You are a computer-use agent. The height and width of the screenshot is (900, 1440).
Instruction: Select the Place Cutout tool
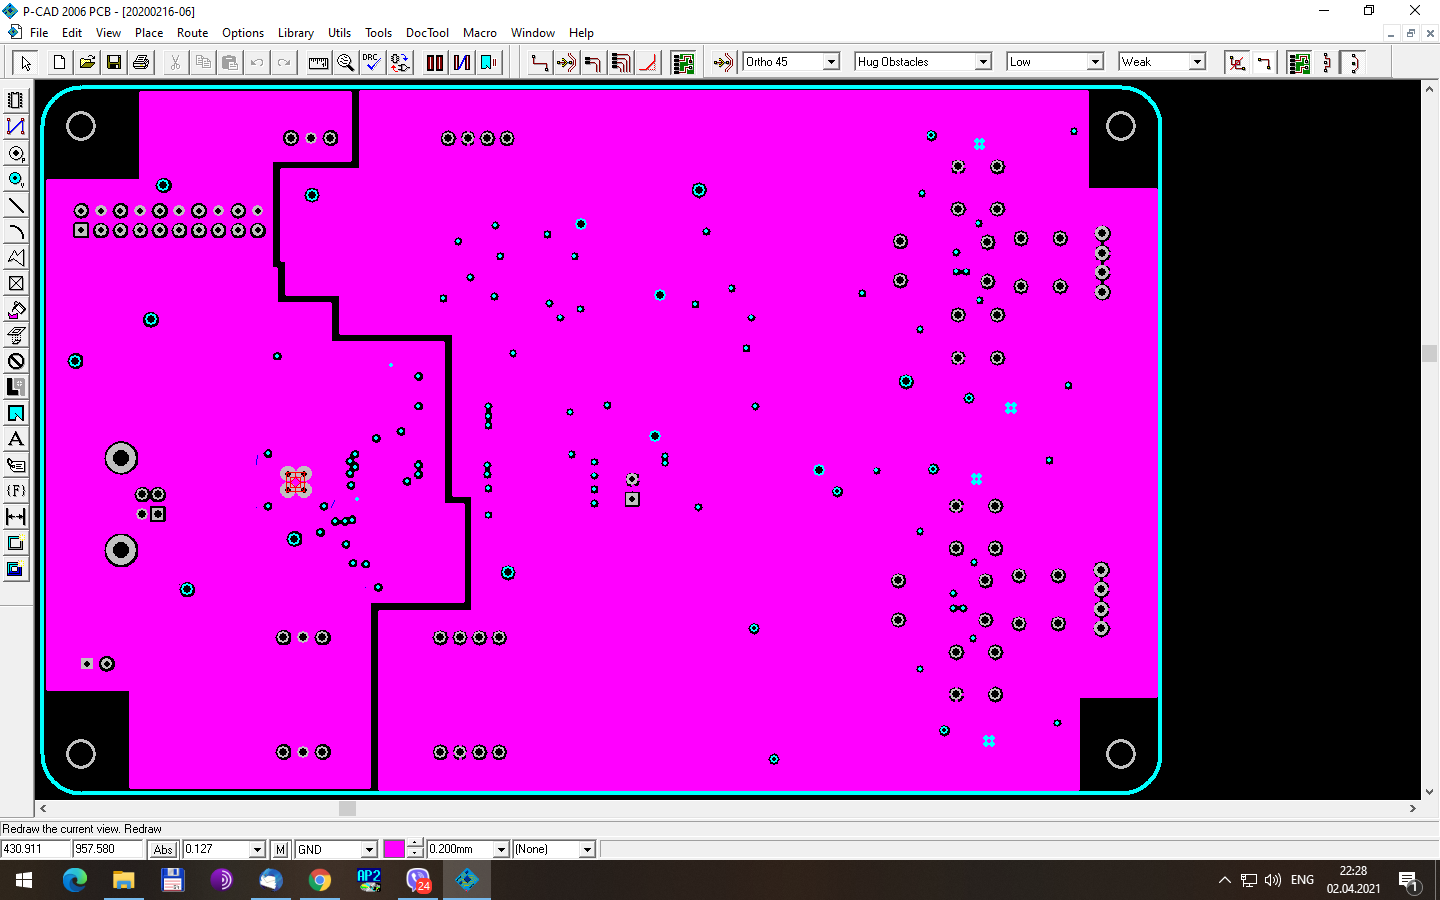point(16,335)
